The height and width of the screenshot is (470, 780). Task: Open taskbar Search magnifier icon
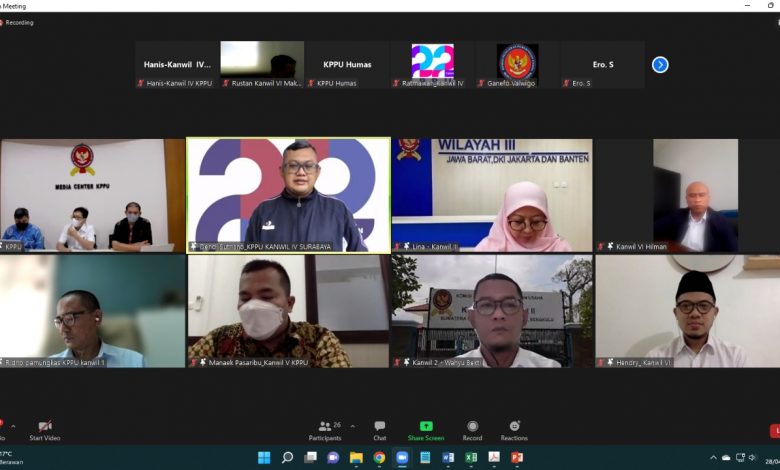pyautogui.click(x=287, y=458)
